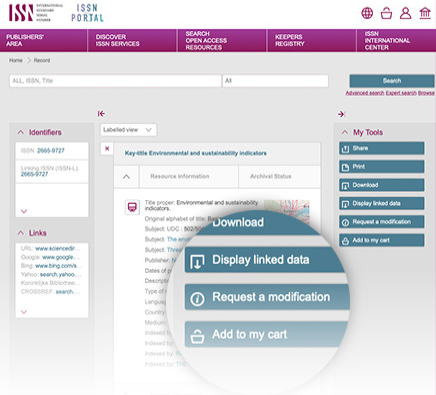Image resolution: width=436 pixels, height=395 pixels.
Task: Collapse the My Tools section
Action: click(345, 132)
